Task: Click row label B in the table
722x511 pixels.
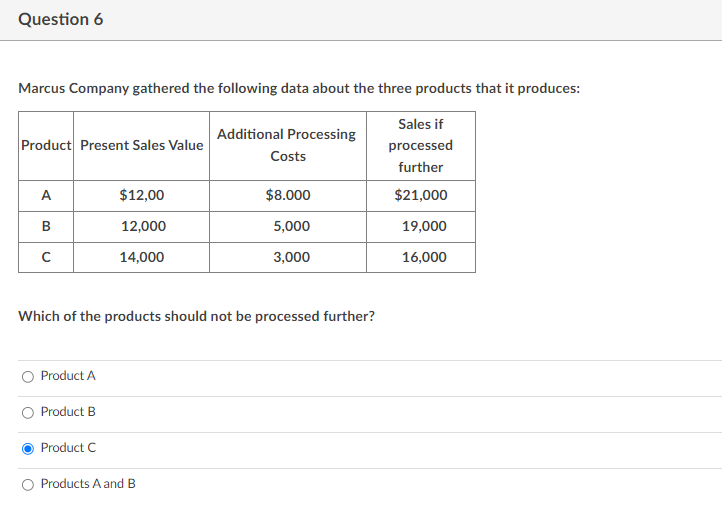Action: (46, 226)
